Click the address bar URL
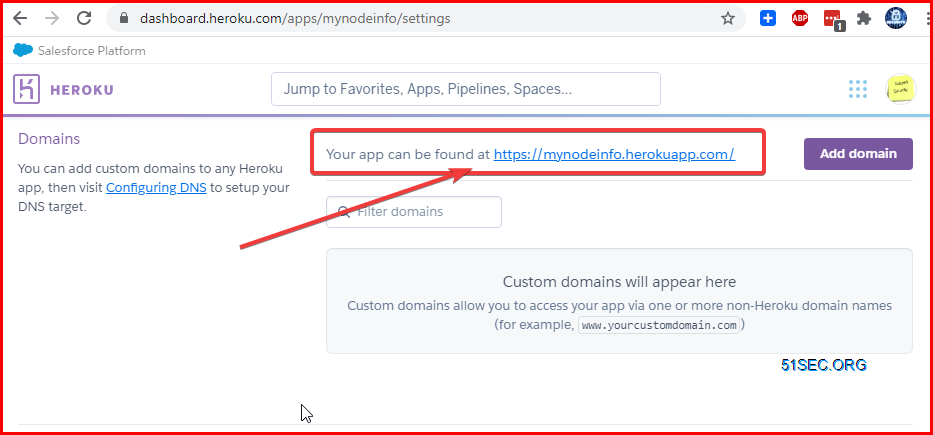Viewport: 933px width, 435px height. pos(295,18)
